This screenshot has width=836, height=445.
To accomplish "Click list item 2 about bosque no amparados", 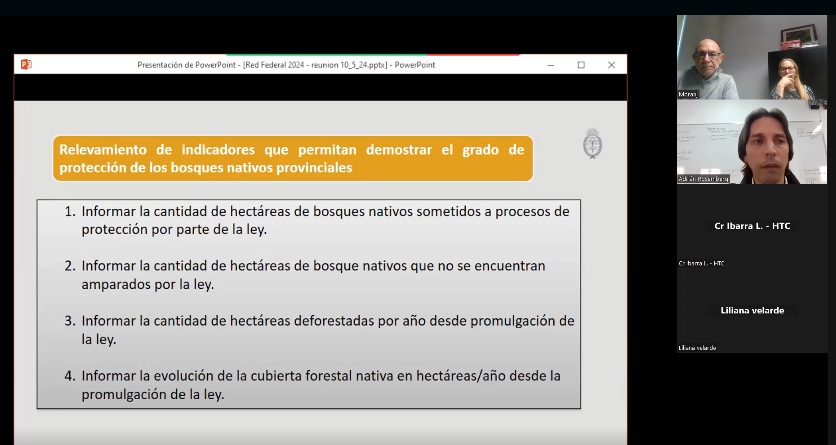I will (x=305, y=275).
